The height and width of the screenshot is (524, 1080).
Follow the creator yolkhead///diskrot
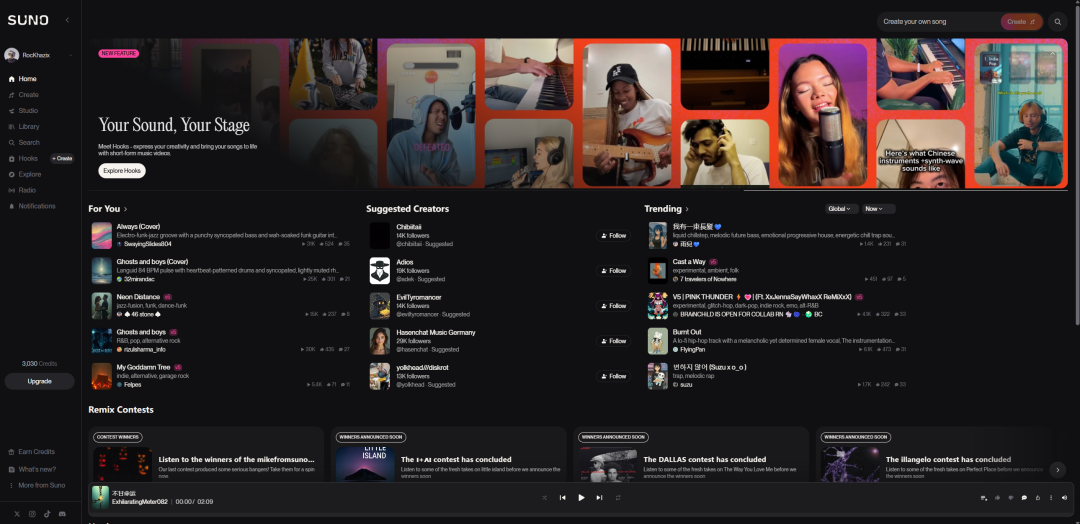[x=613, y=376]
